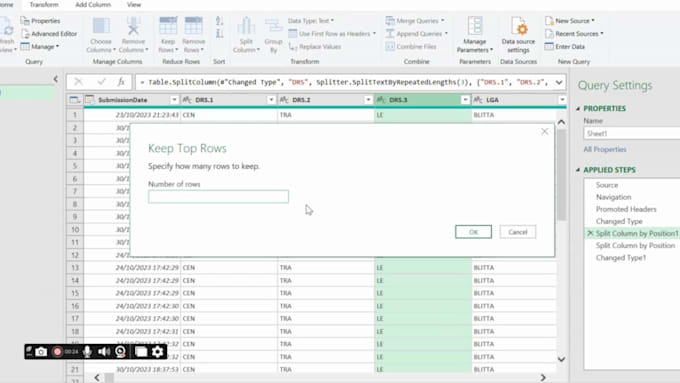
Task: Stop recording with red record button
Action: pos(57,352)
